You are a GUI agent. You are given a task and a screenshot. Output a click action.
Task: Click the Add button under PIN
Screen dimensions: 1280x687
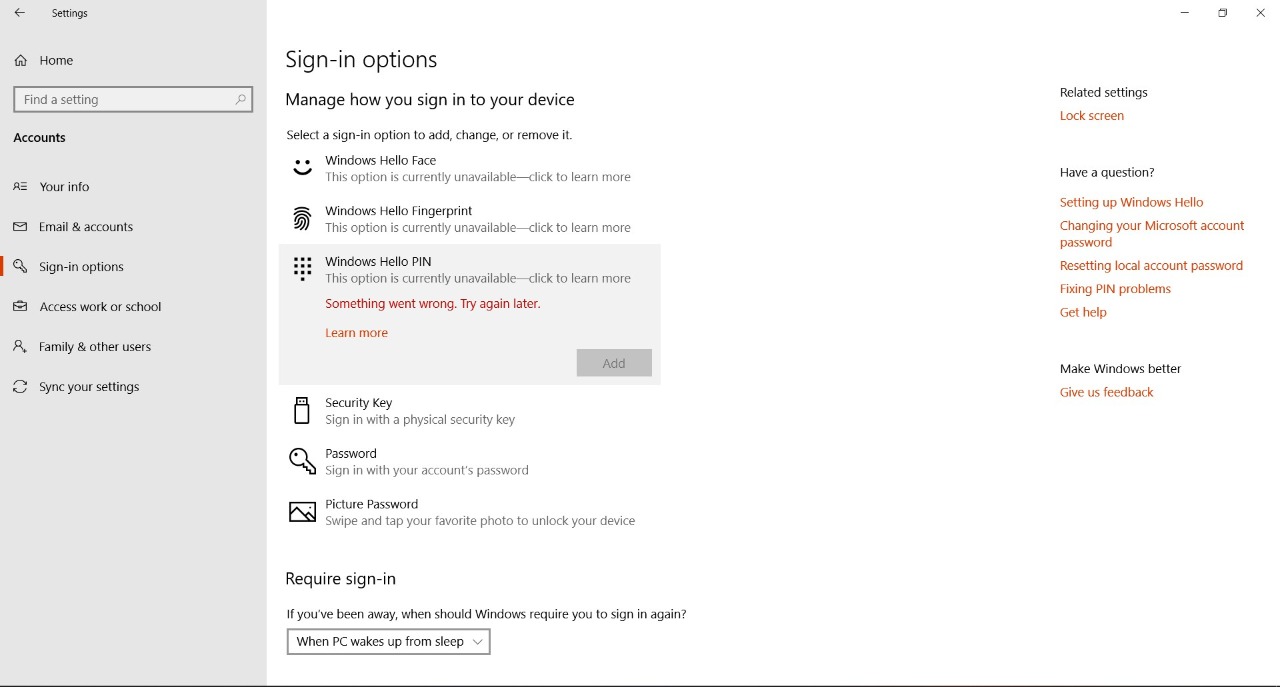click(614, 363)
